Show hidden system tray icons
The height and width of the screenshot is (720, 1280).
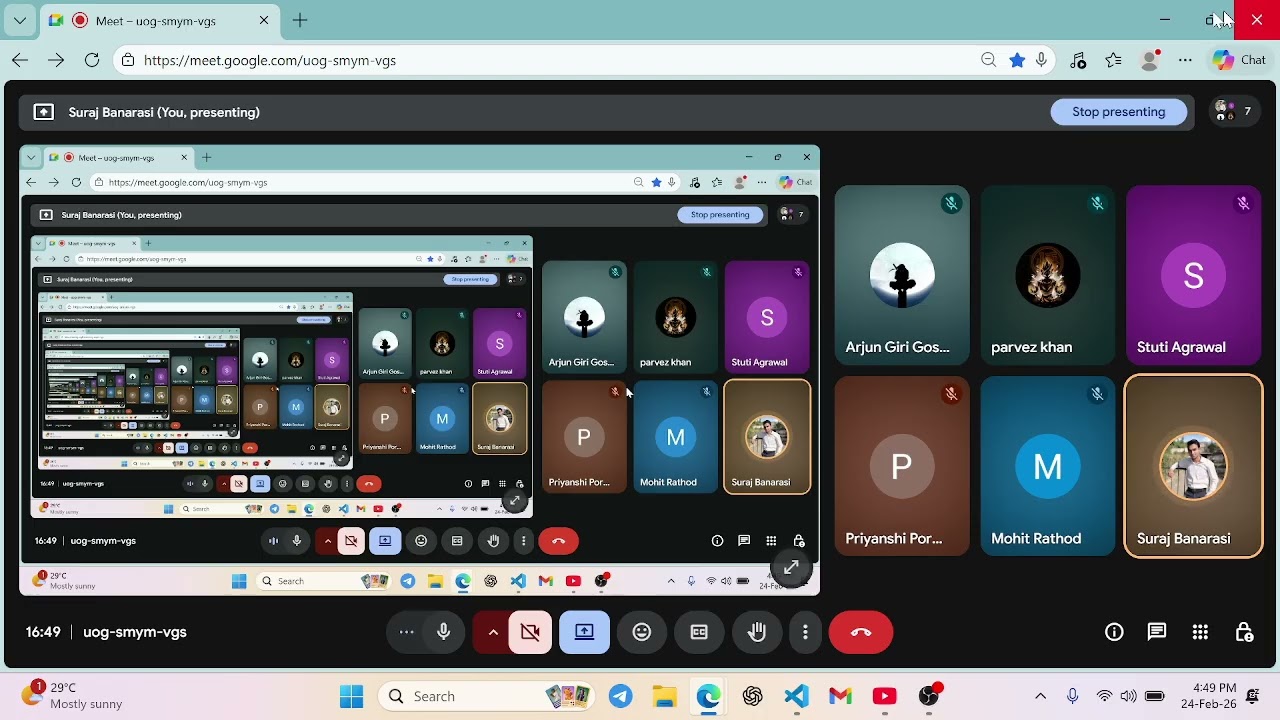[x=1040, y=696]
